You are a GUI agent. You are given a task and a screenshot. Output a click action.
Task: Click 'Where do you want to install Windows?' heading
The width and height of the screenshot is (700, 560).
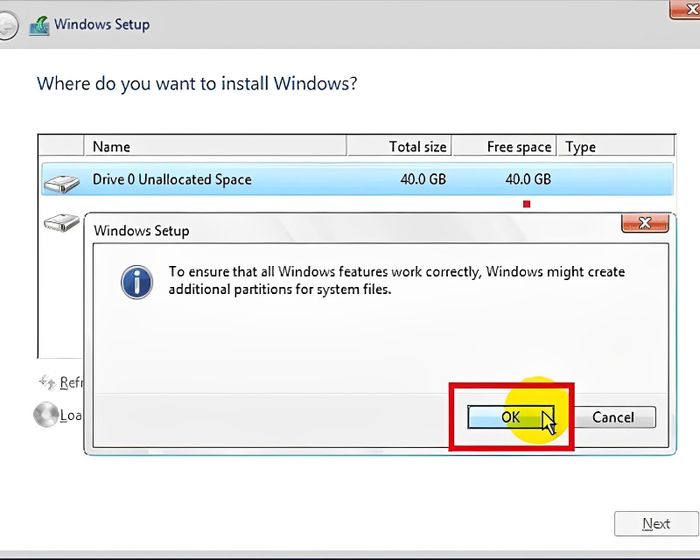(x=197, y=84)
